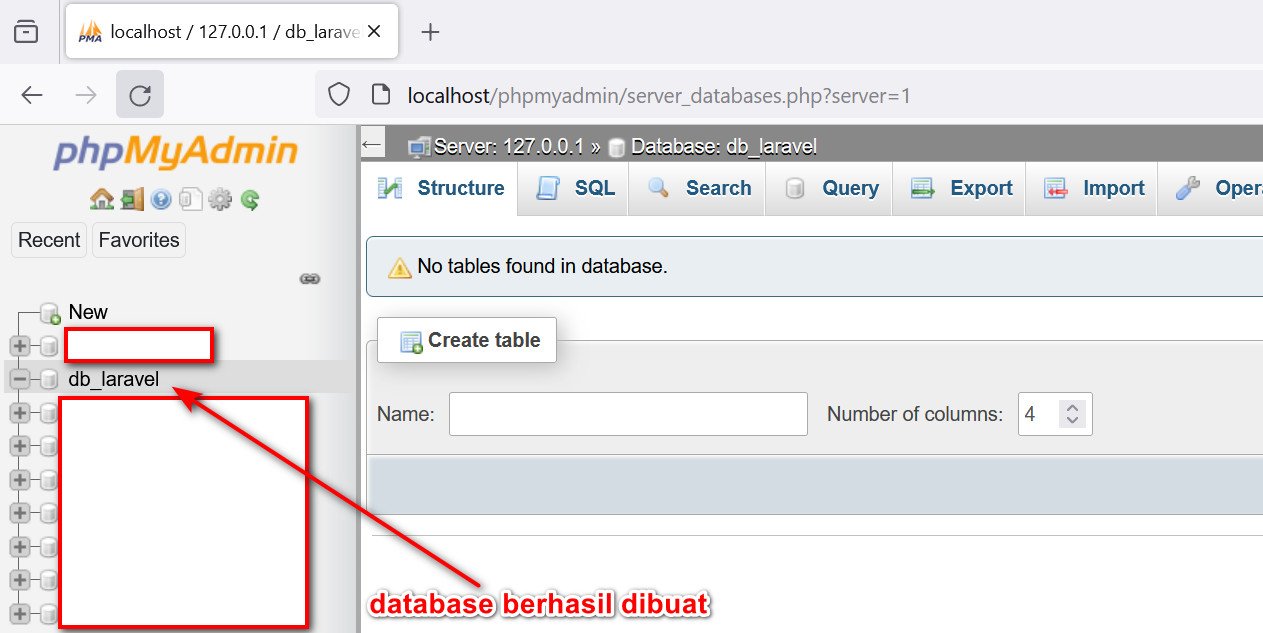Viewport: 1263px width, 633px height.
Task: Select db_laravel in the database tree
Action: (x=113, y=379)
